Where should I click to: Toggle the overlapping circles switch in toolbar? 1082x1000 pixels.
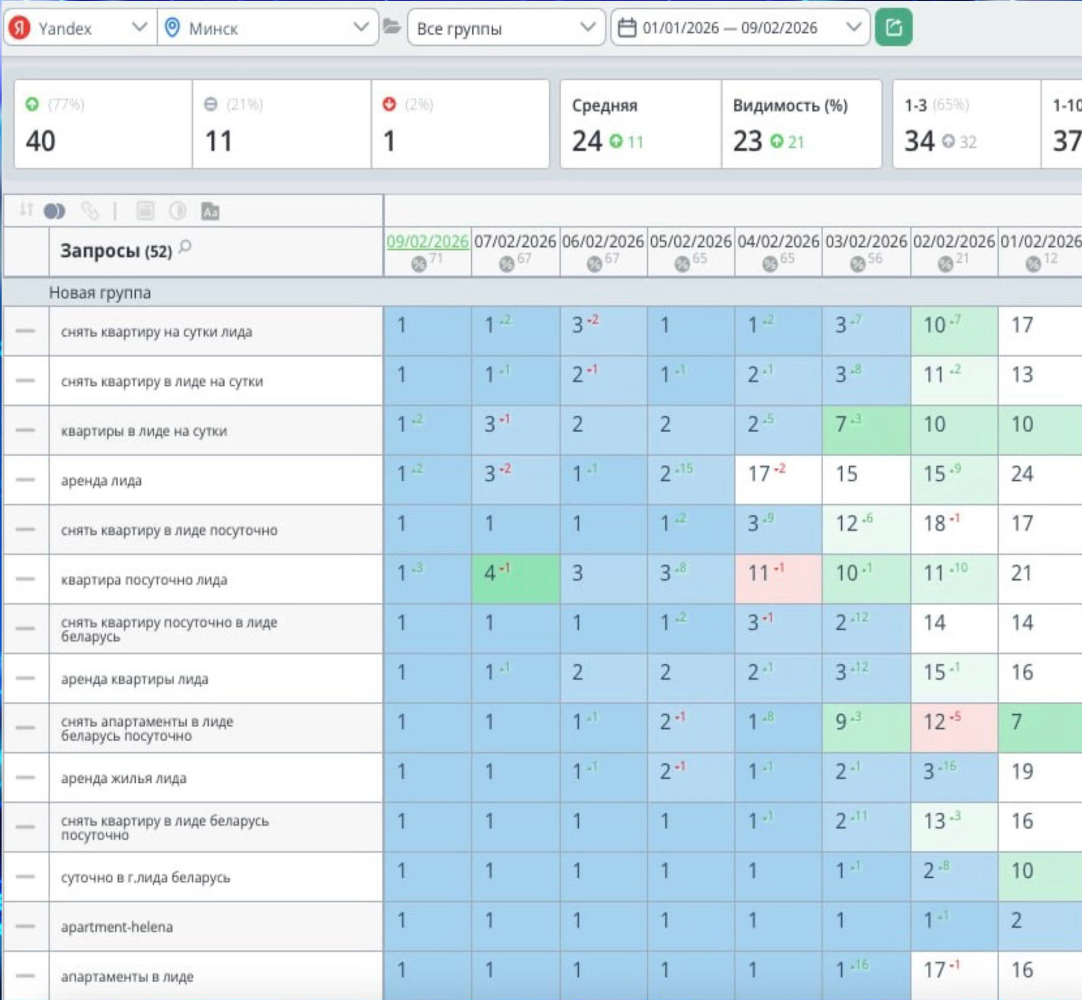[55, 210]
